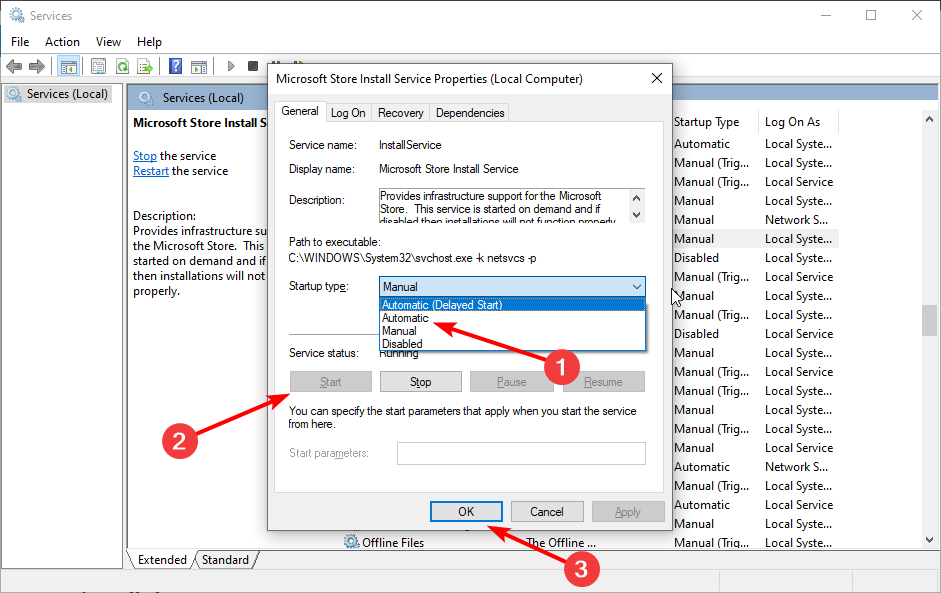Toggle the Show/Hide Console Tree toolbar icon

pos(68,66)
